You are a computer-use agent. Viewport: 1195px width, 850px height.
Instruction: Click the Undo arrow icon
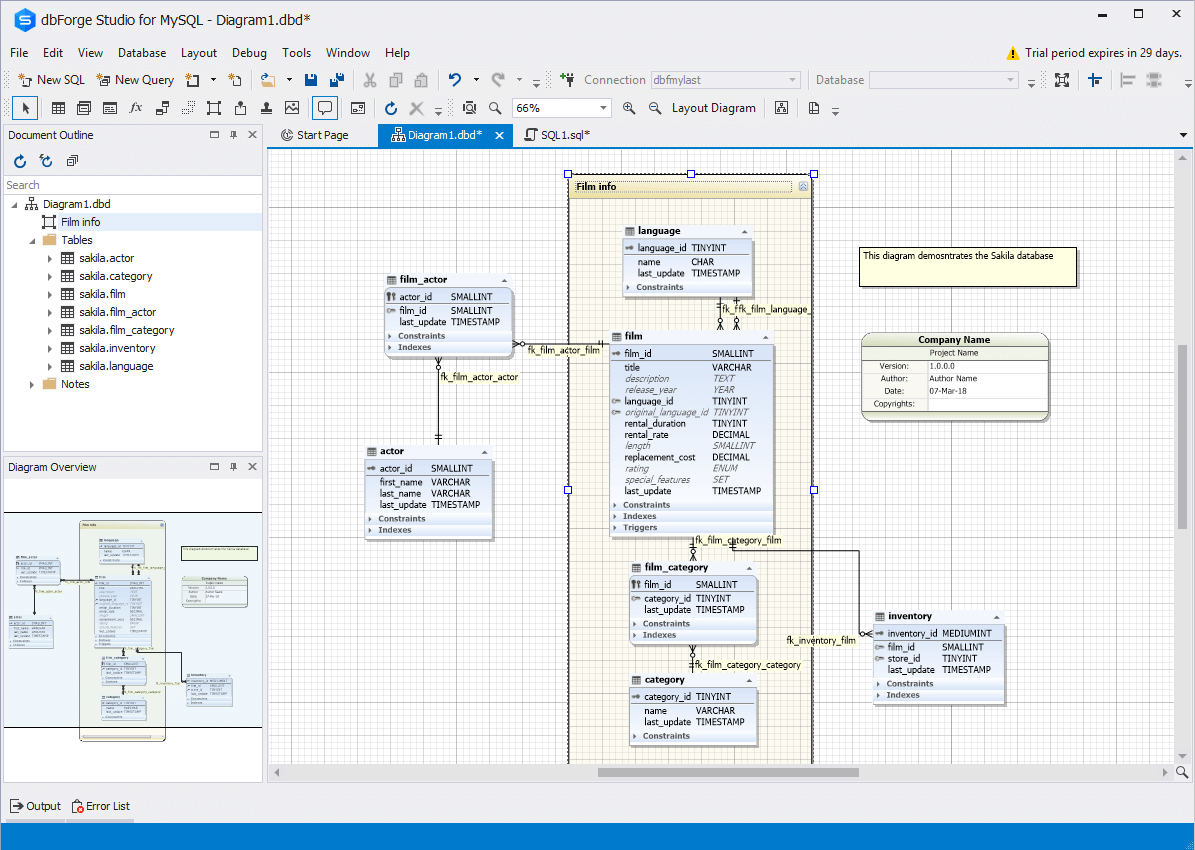(455, 80)
